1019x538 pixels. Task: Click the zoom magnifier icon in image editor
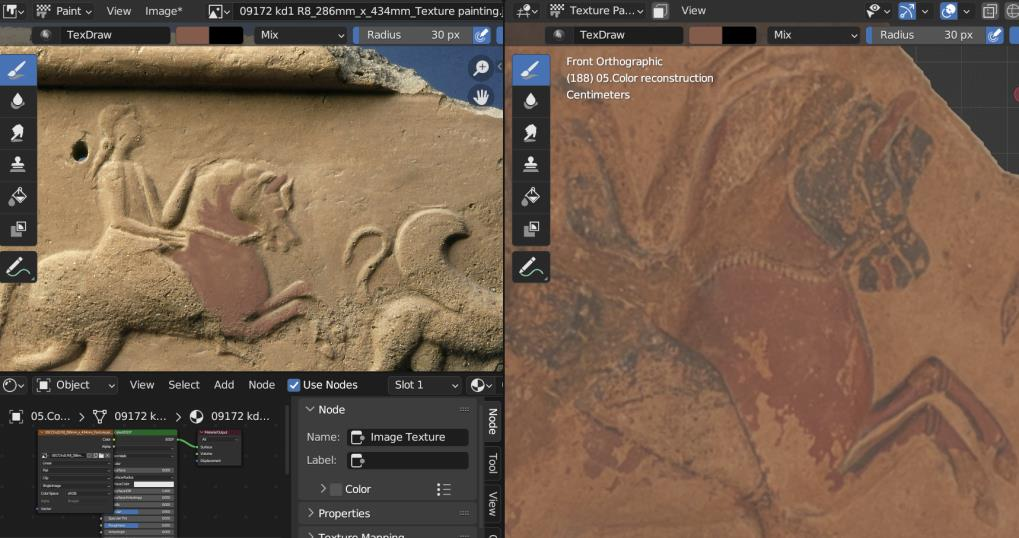click(x=481, y=67)
